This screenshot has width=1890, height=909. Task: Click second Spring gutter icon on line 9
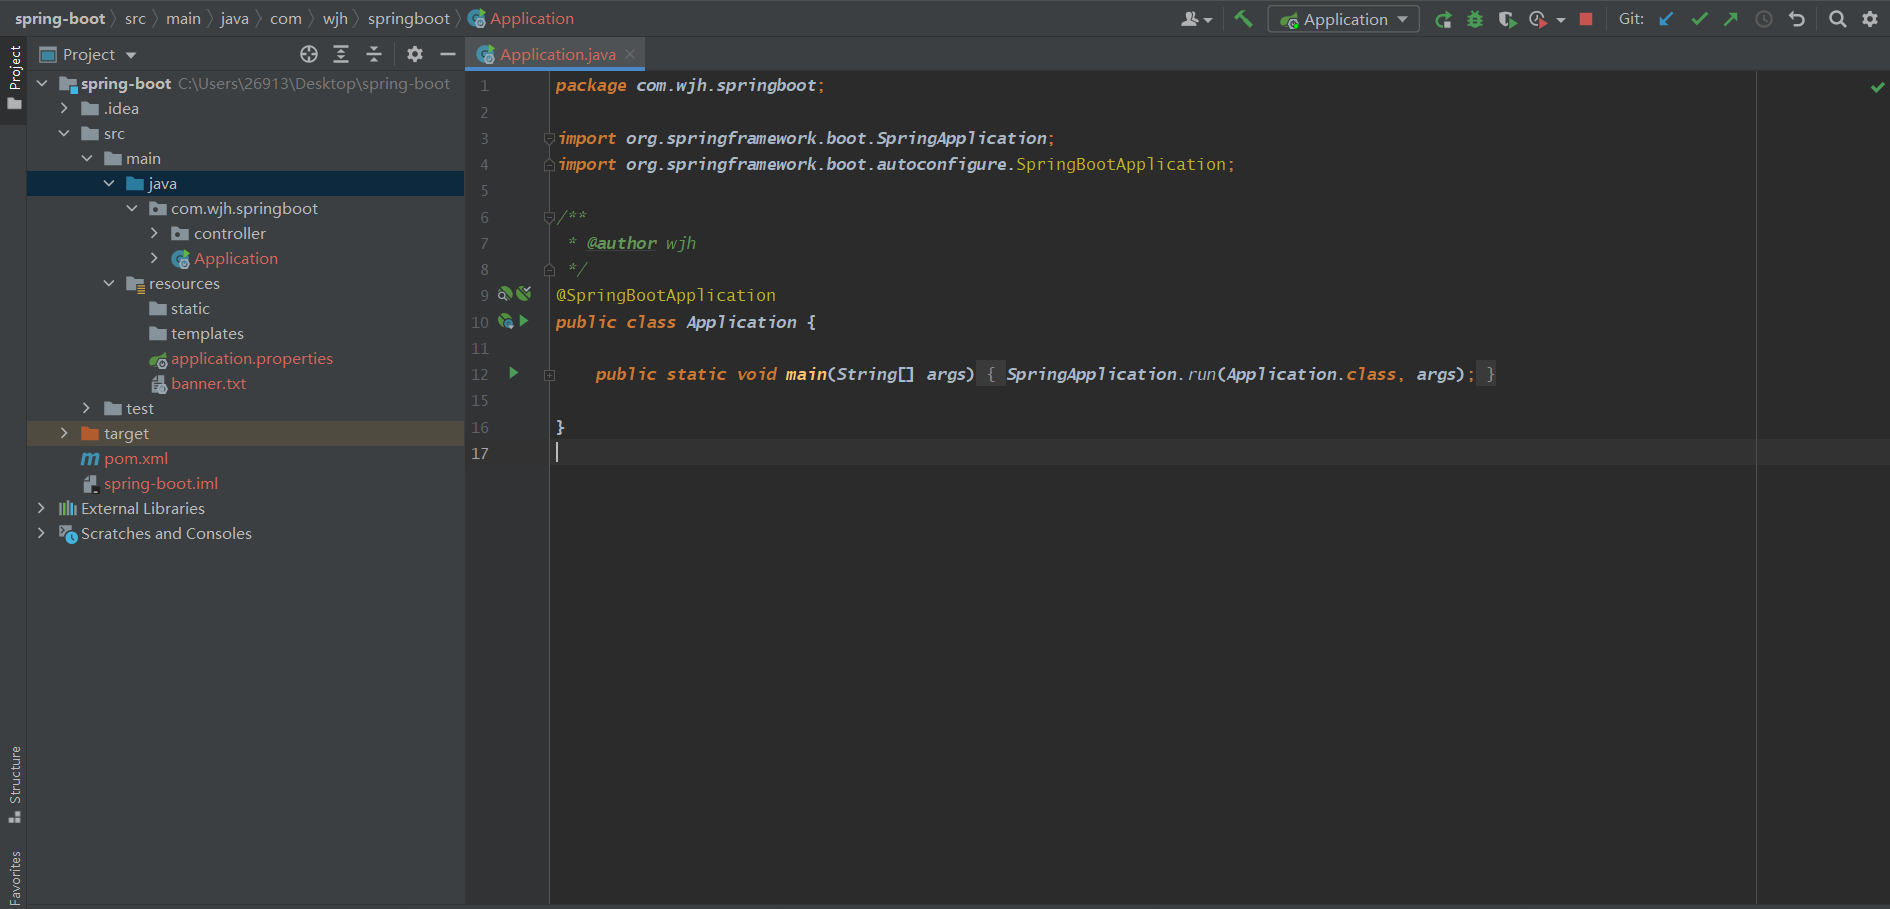(x=523, y=294)
